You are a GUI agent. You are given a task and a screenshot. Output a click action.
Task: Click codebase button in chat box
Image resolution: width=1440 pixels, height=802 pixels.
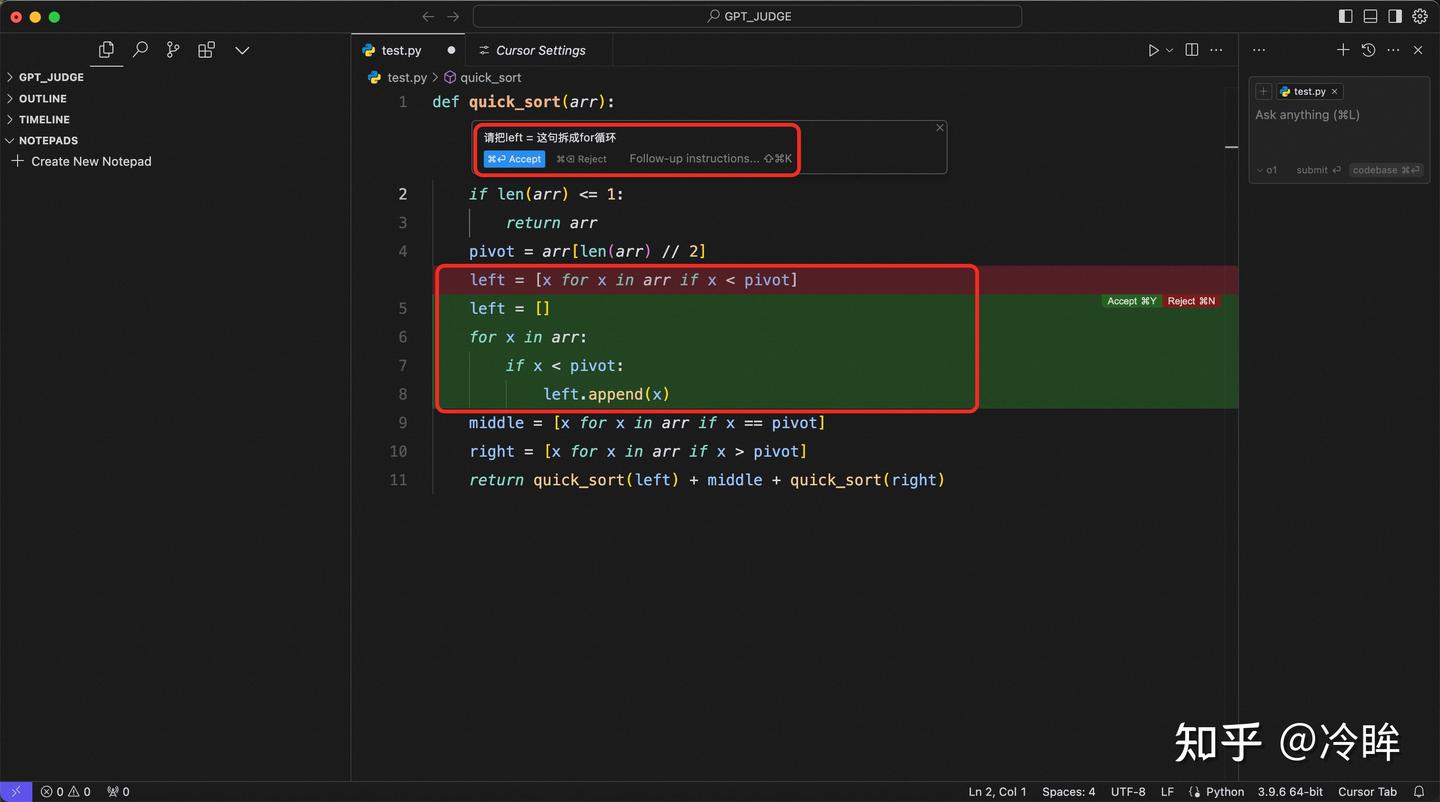click(1385, 170)
